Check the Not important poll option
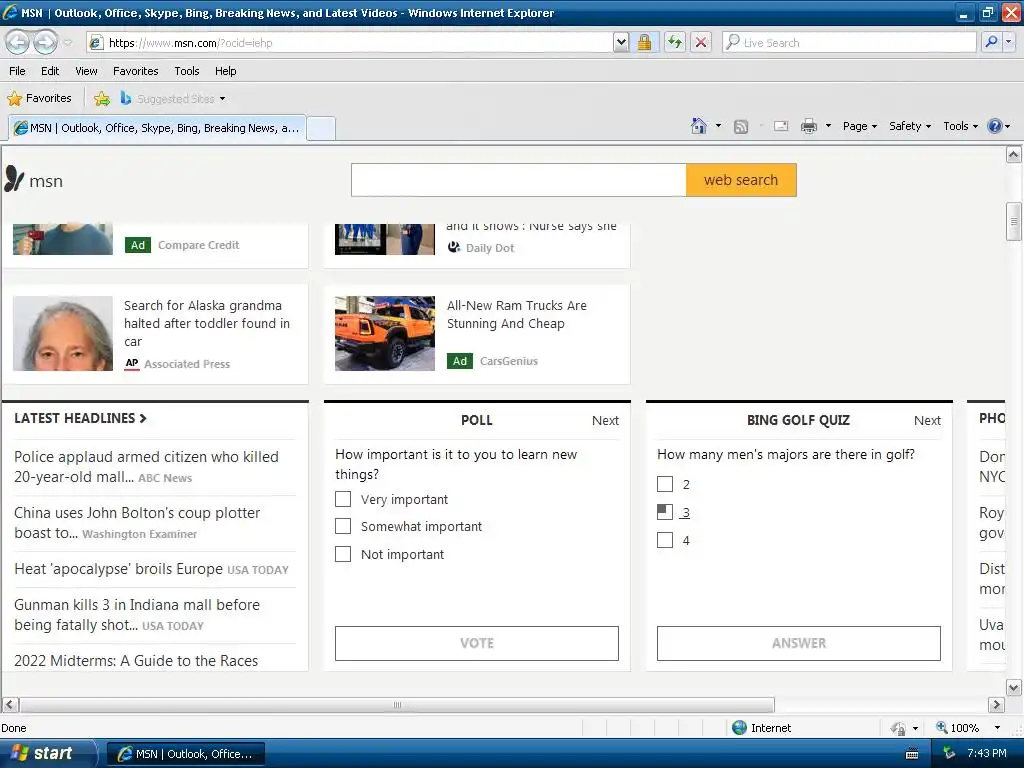Image resolution: width=1024 pixels, height=768 pixels. coord(343,554)
